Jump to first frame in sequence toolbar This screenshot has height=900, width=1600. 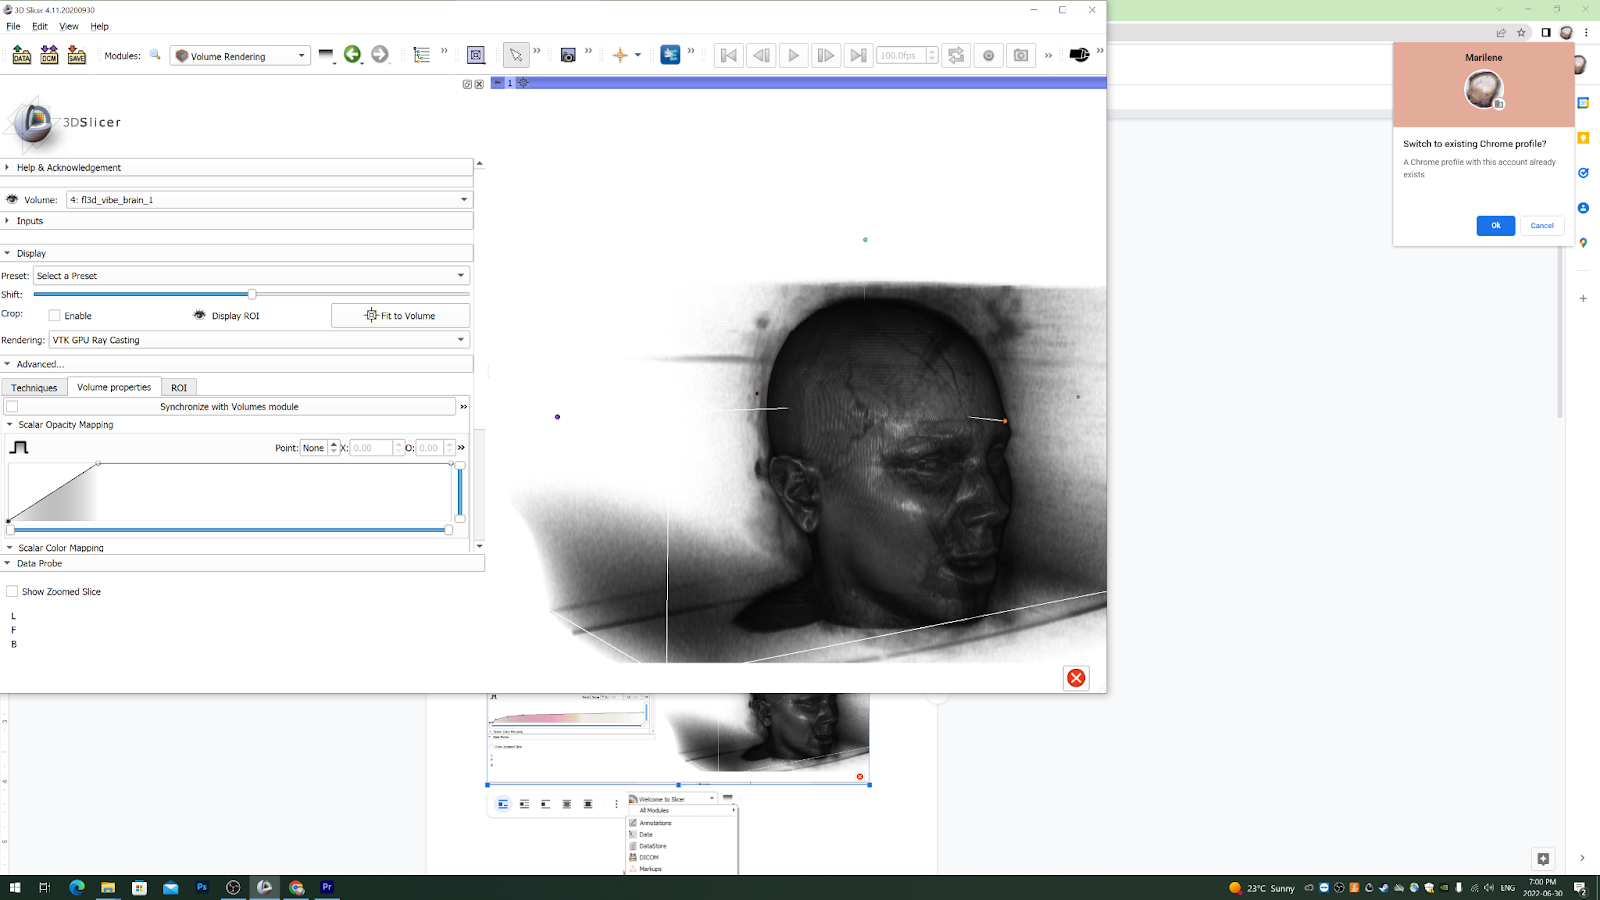(729, 55)
